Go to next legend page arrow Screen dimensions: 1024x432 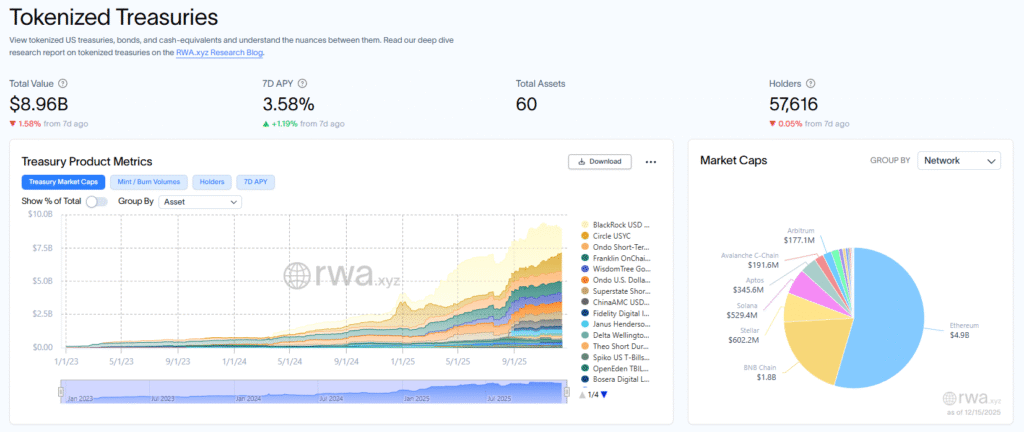tap(603, 394)
